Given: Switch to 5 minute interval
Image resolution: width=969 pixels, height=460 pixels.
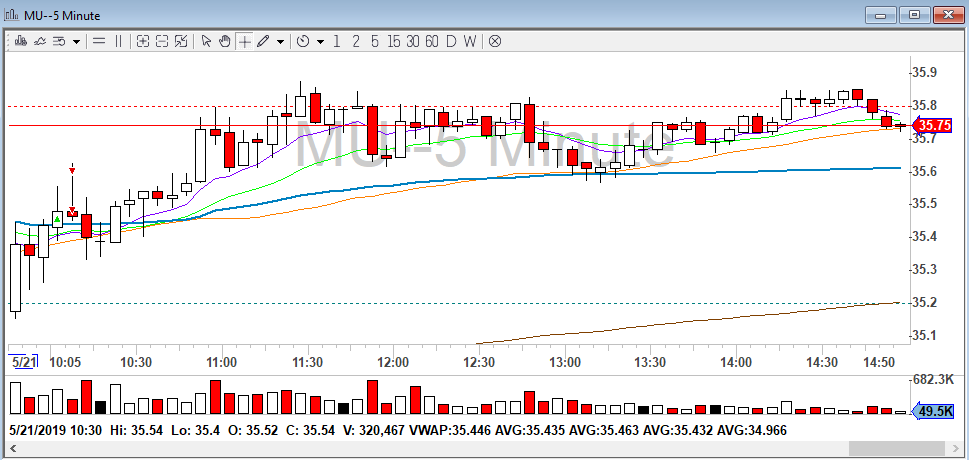Looking at the screenshot, I should (x=375, y=41).
